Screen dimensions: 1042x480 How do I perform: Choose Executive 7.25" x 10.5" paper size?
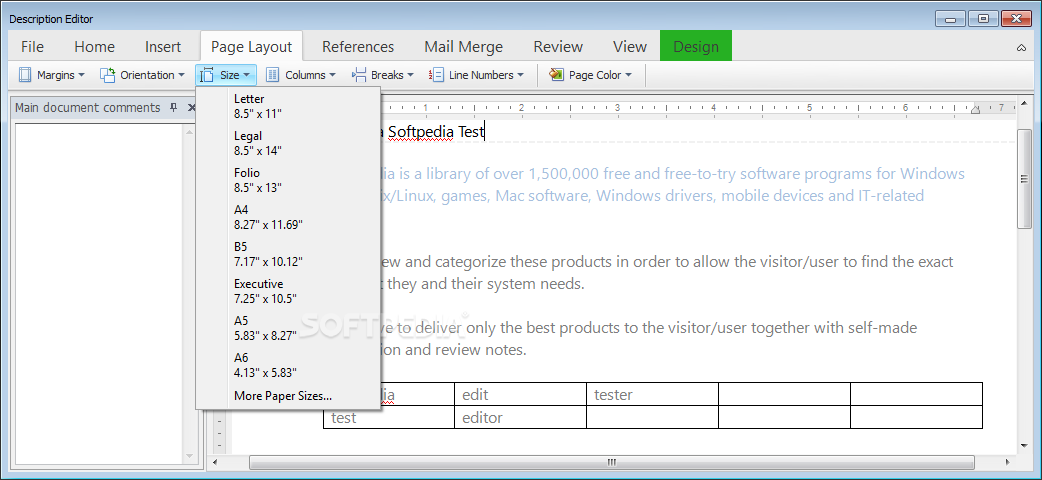pyautogui.click(x=288, y=291)
